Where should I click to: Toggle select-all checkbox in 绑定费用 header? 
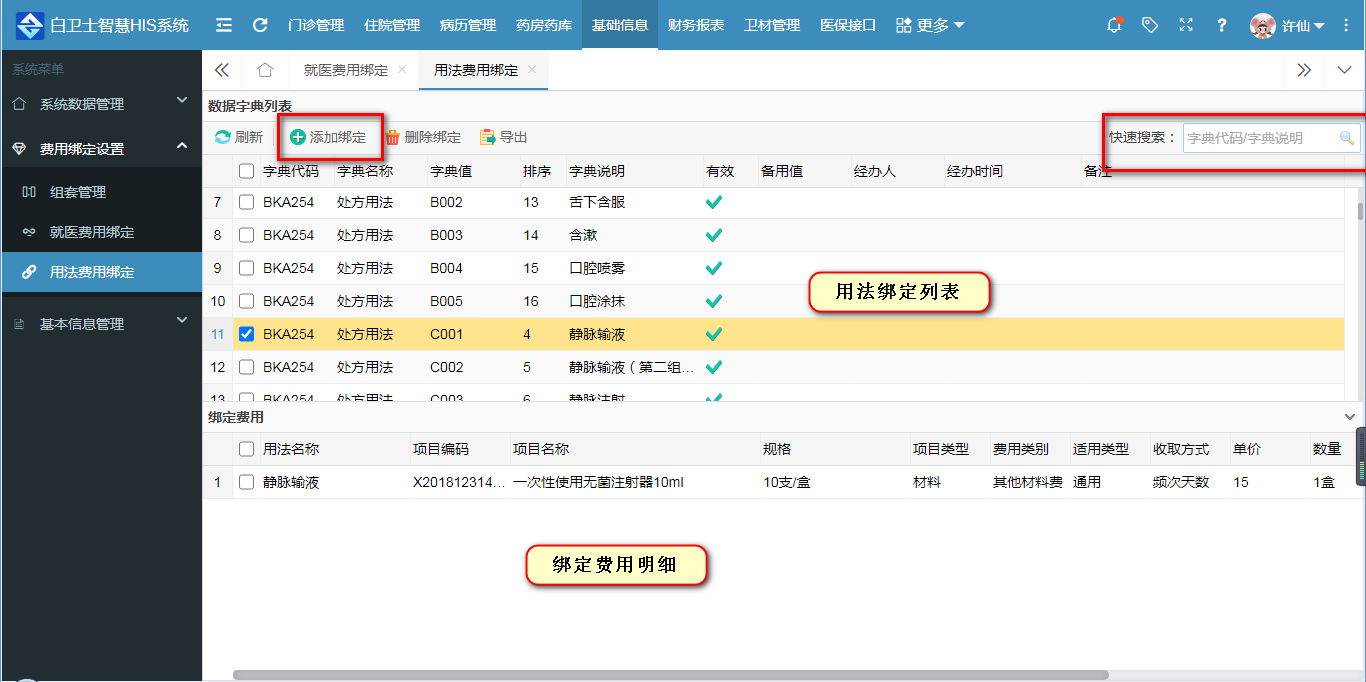click(247, 449)
